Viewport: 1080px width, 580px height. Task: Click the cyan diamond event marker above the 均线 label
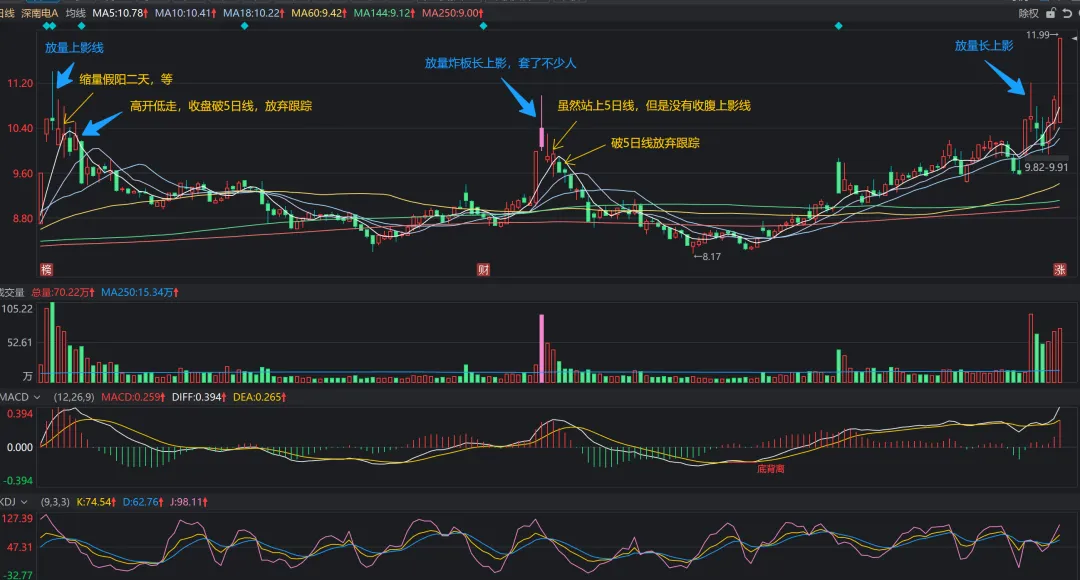pos(81,26)
